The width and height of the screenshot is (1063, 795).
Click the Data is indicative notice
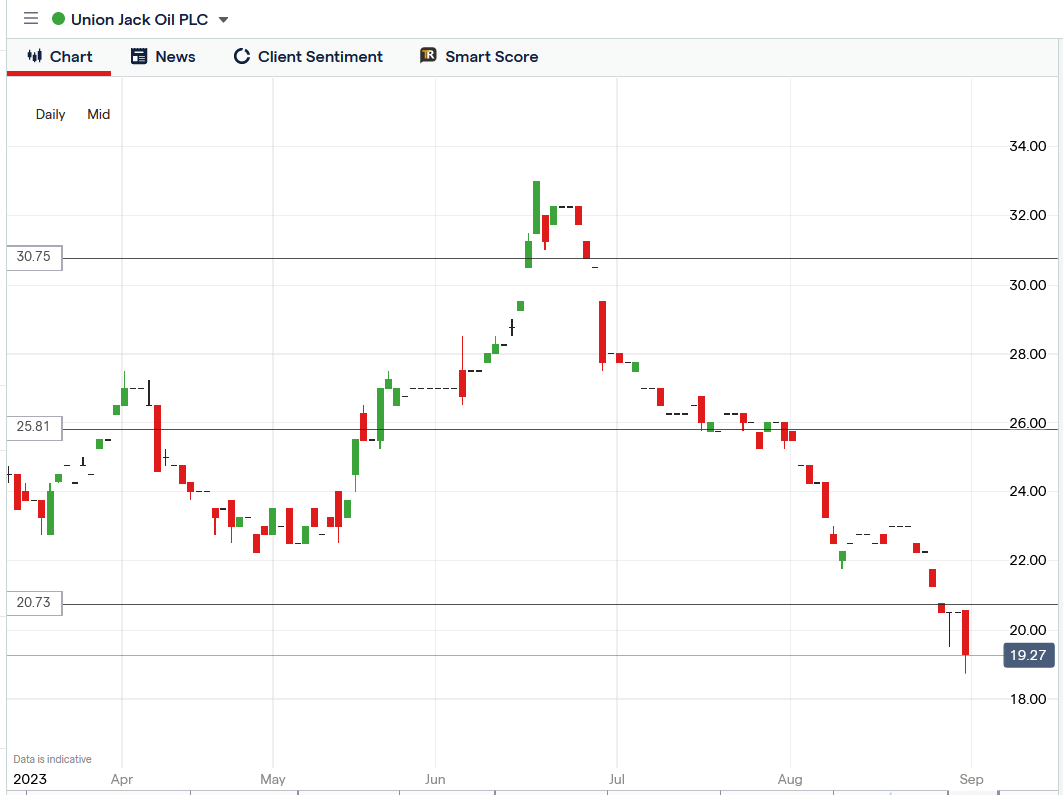(x=52, y=759)
